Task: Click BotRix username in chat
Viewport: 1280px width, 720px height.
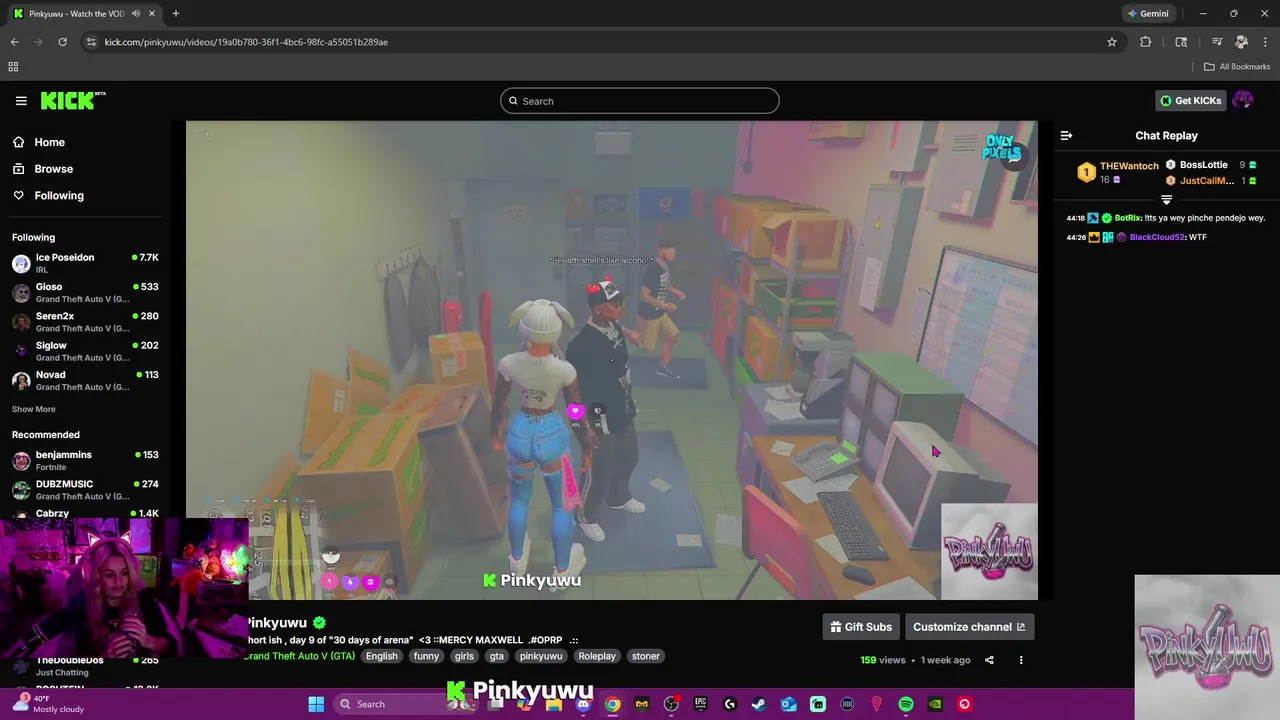Action: point(1127,218)
